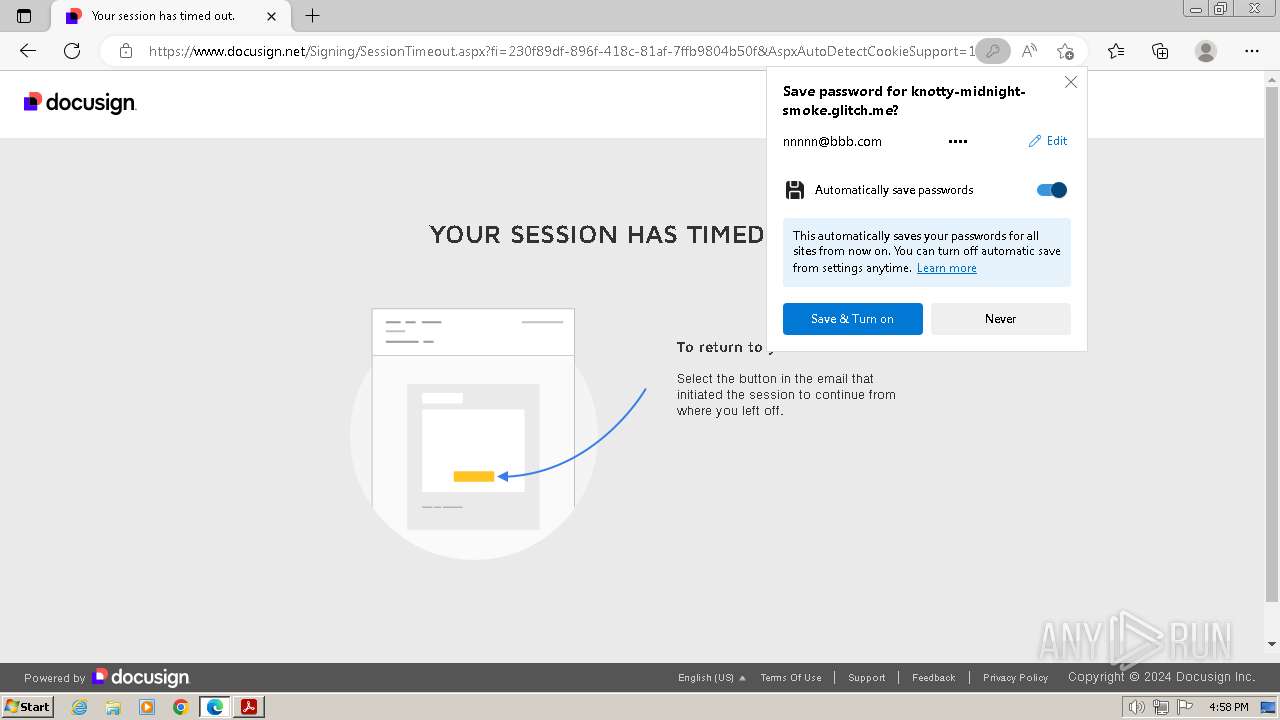Select Microsoft Edge taskbar icon
Viewport: 1280px width, 720px height.
click(214, 707)
